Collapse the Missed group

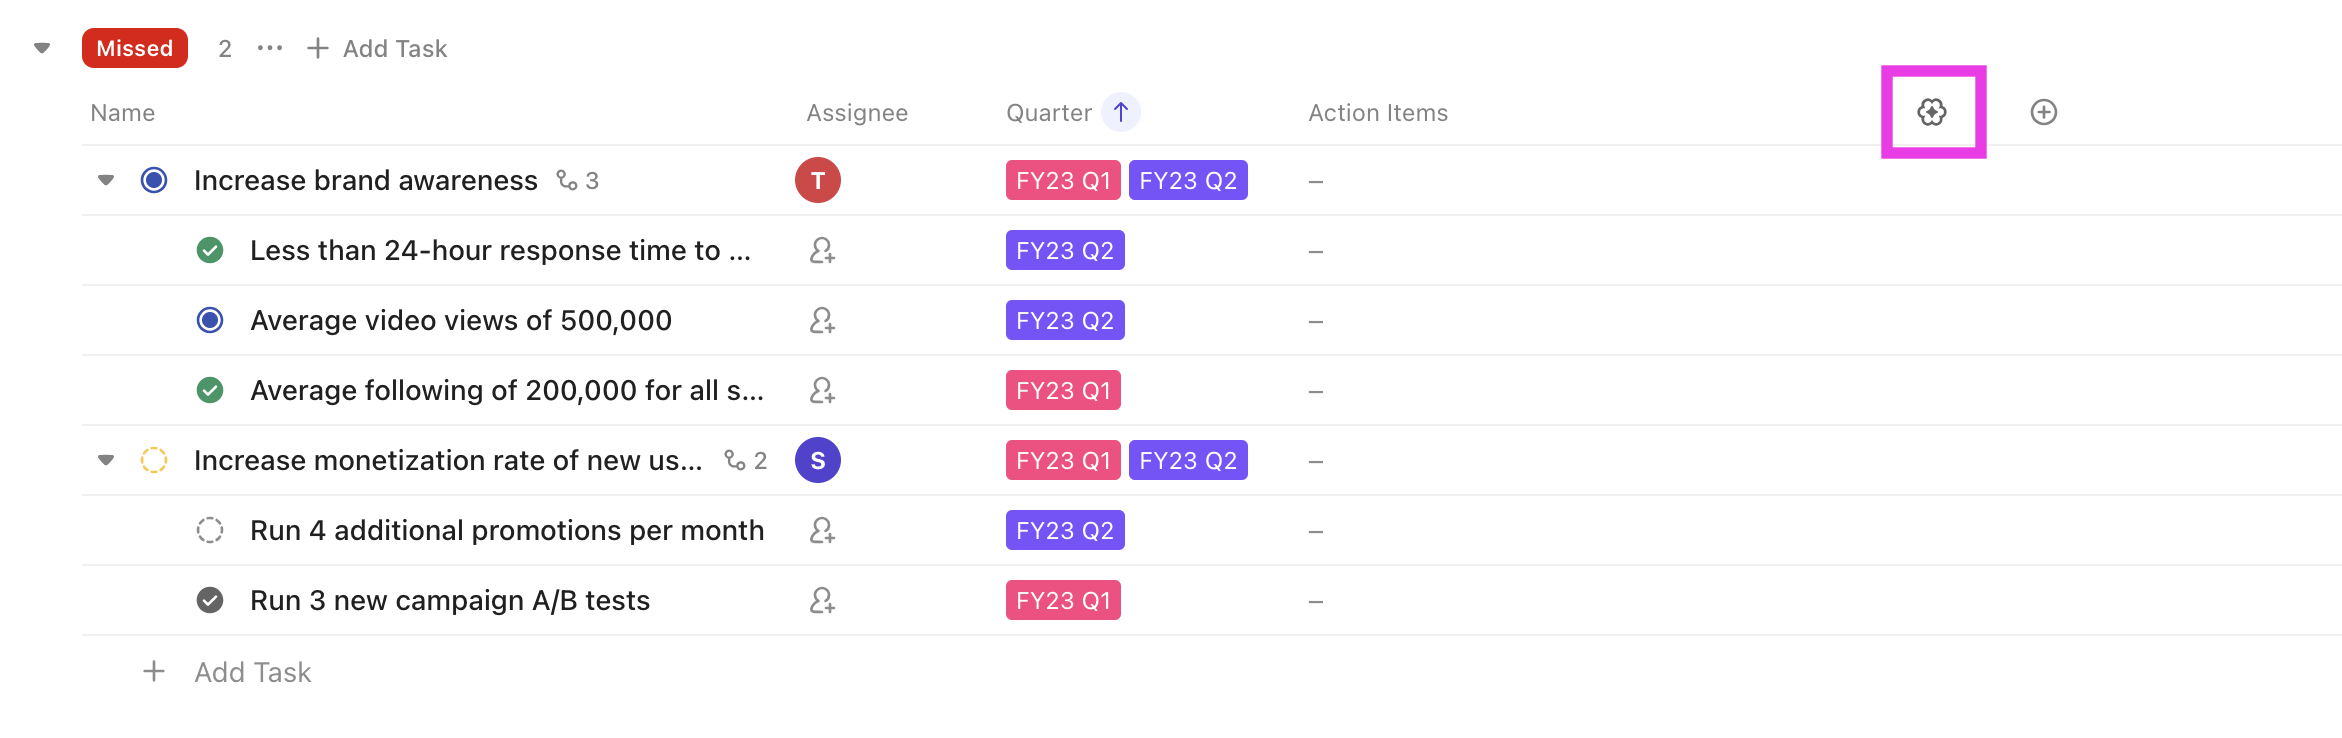pos(42,48)
